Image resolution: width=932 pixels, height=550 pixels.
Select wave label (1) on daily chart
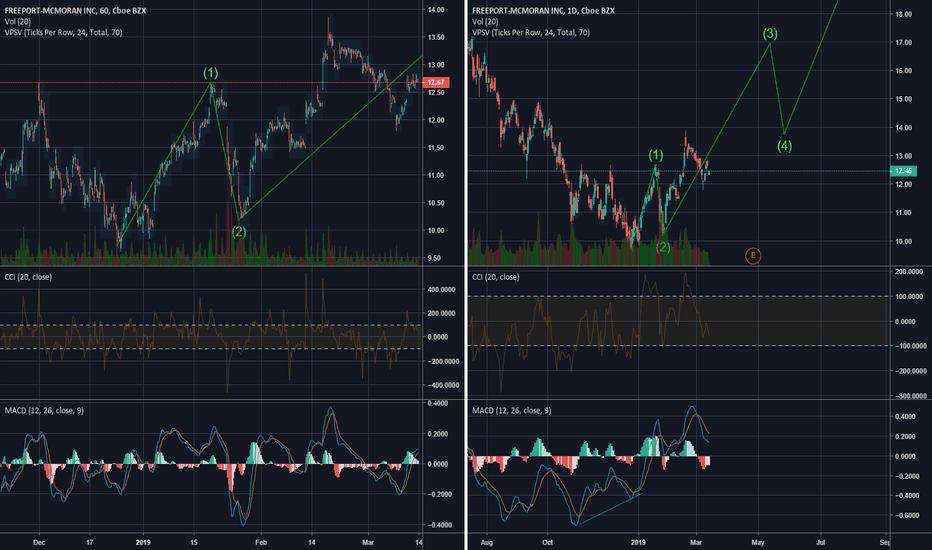tap(655, 155)
